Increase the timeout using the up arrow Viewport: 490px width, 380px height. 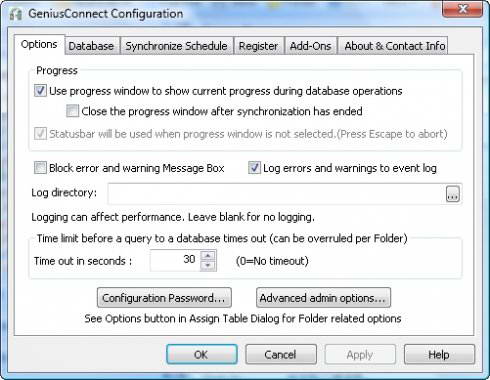tap(208, 255)
